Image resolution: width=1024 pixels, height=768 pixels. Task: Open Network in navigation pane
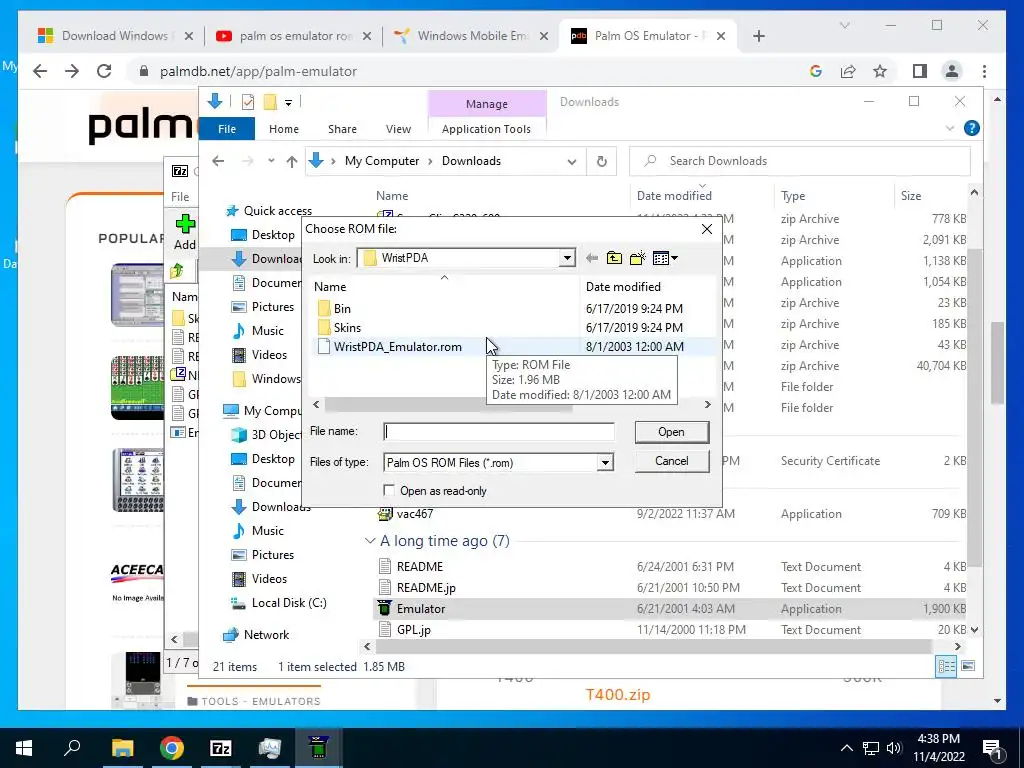point(266,635)
